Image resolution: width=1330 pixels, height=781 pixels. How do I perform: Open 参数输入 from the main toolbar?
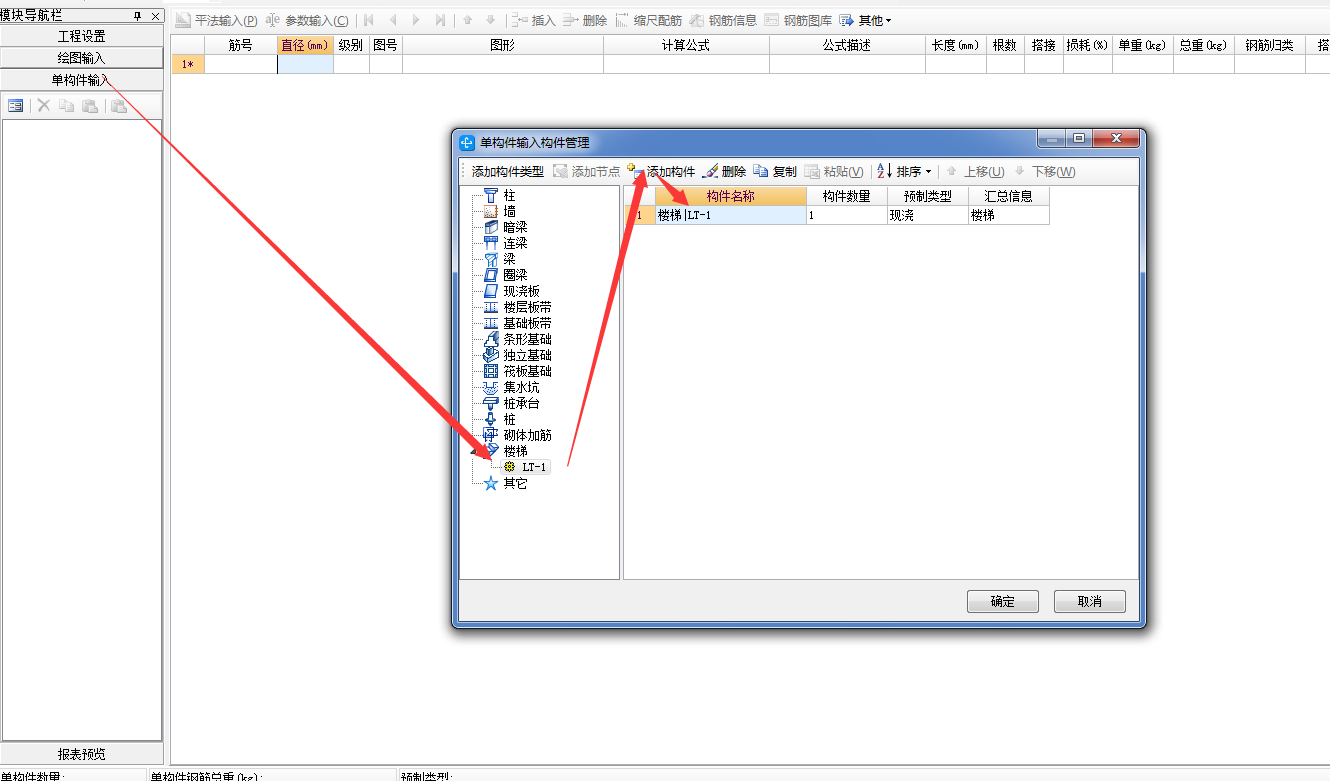pos(308,20)
